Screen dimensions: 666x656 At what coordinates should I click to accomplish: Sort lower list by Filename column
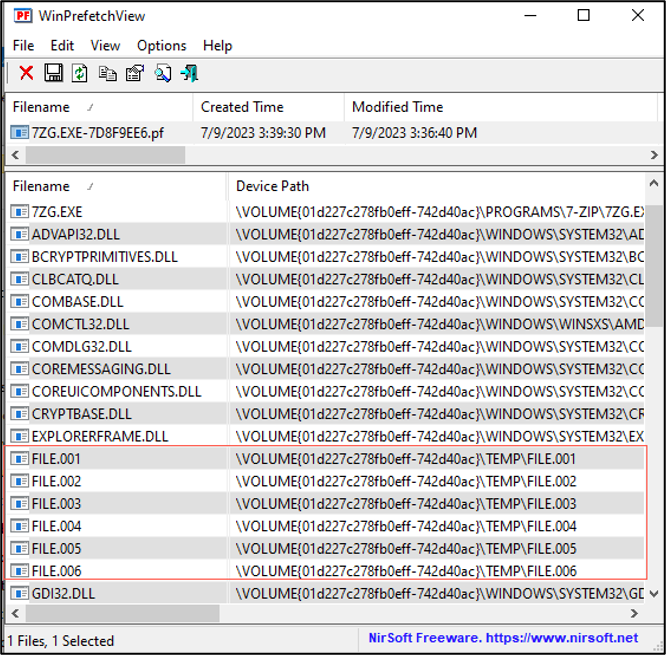click(116, 186)
